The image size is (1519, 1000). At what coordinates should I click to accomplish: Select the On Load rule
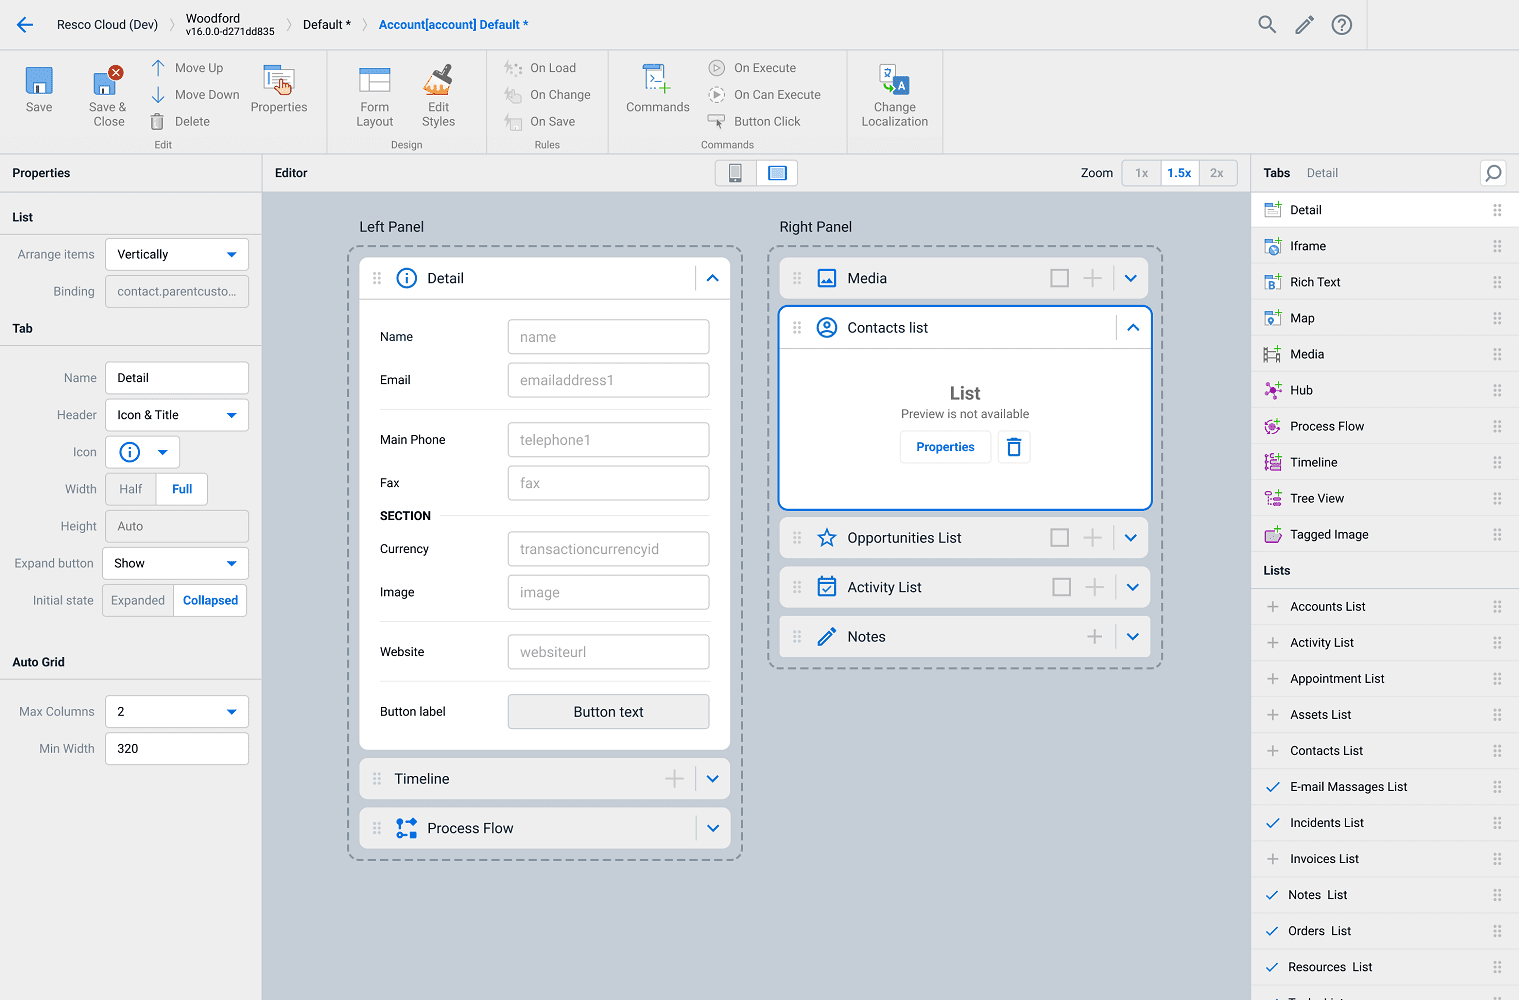[552, 68]
